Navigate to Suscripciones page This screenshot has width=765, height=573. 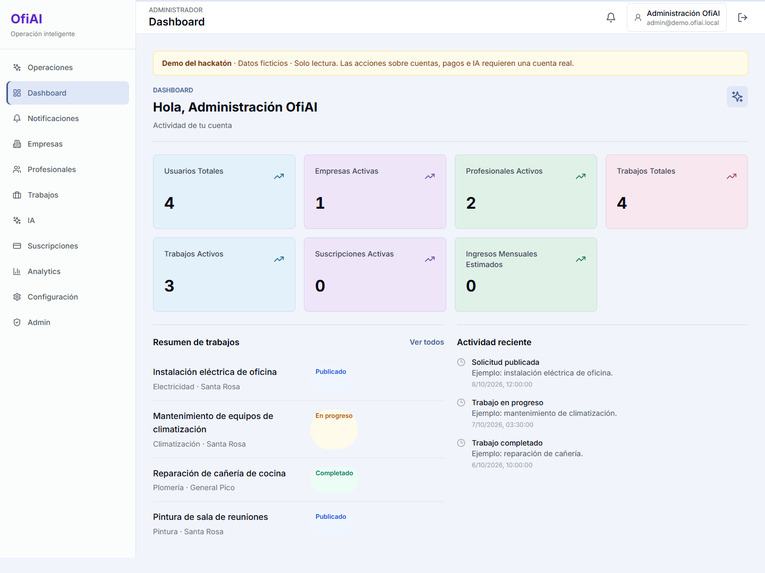point(67,246)
